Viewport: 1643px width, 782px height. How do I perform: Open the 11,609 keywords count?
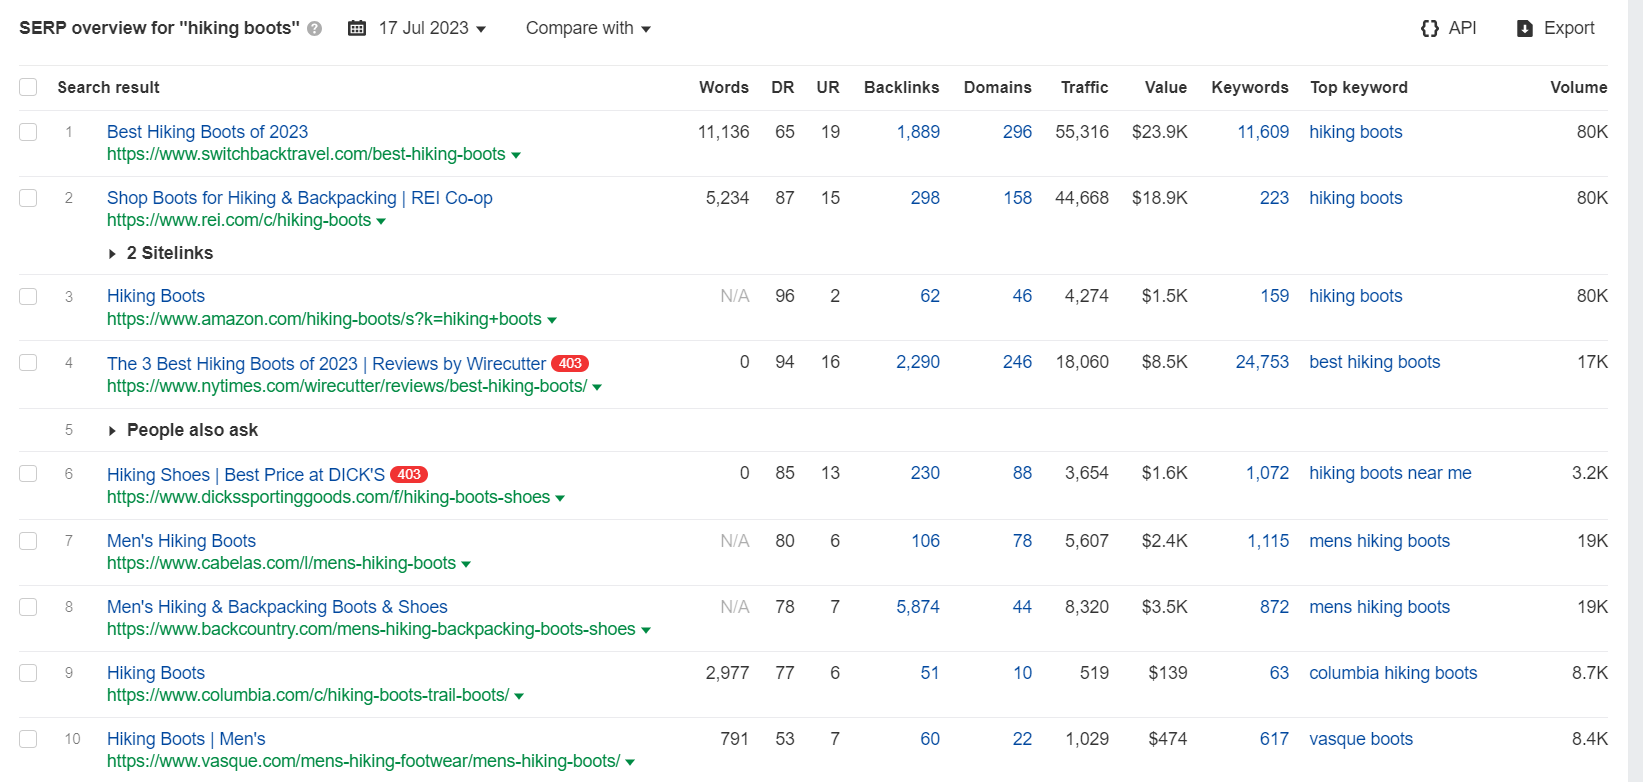(1263, 132)
